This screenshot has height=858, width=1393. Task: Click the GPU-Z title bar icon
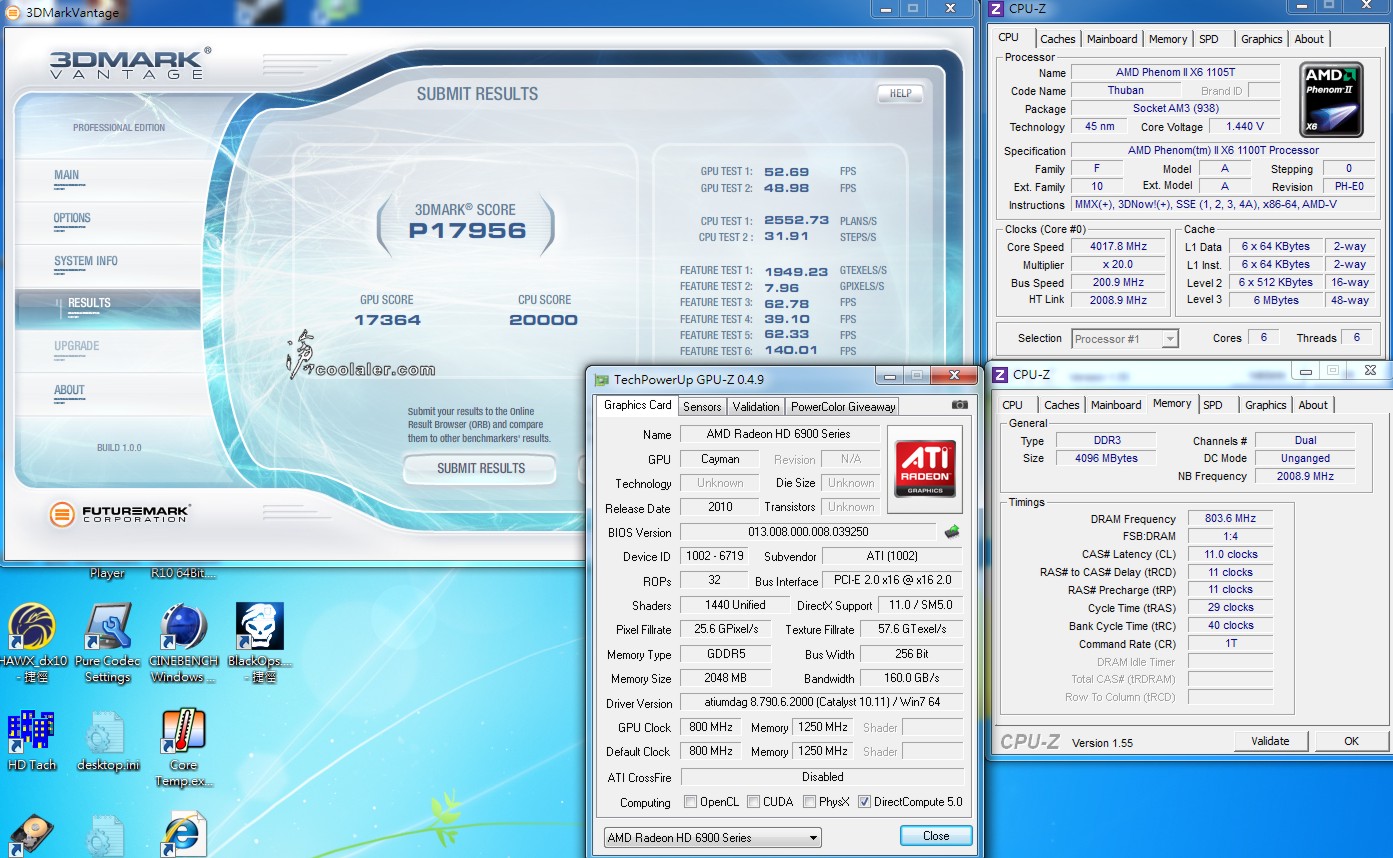click(x=601, y=380)
